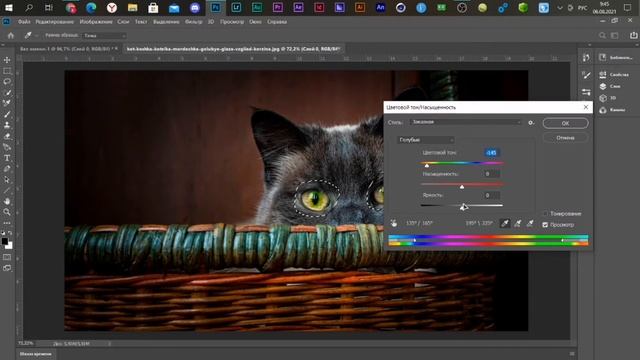The width and height of the screenshot is (640, 360).
Task: Select the Hand tool in toolbar
Action: (x=7, y=202)
